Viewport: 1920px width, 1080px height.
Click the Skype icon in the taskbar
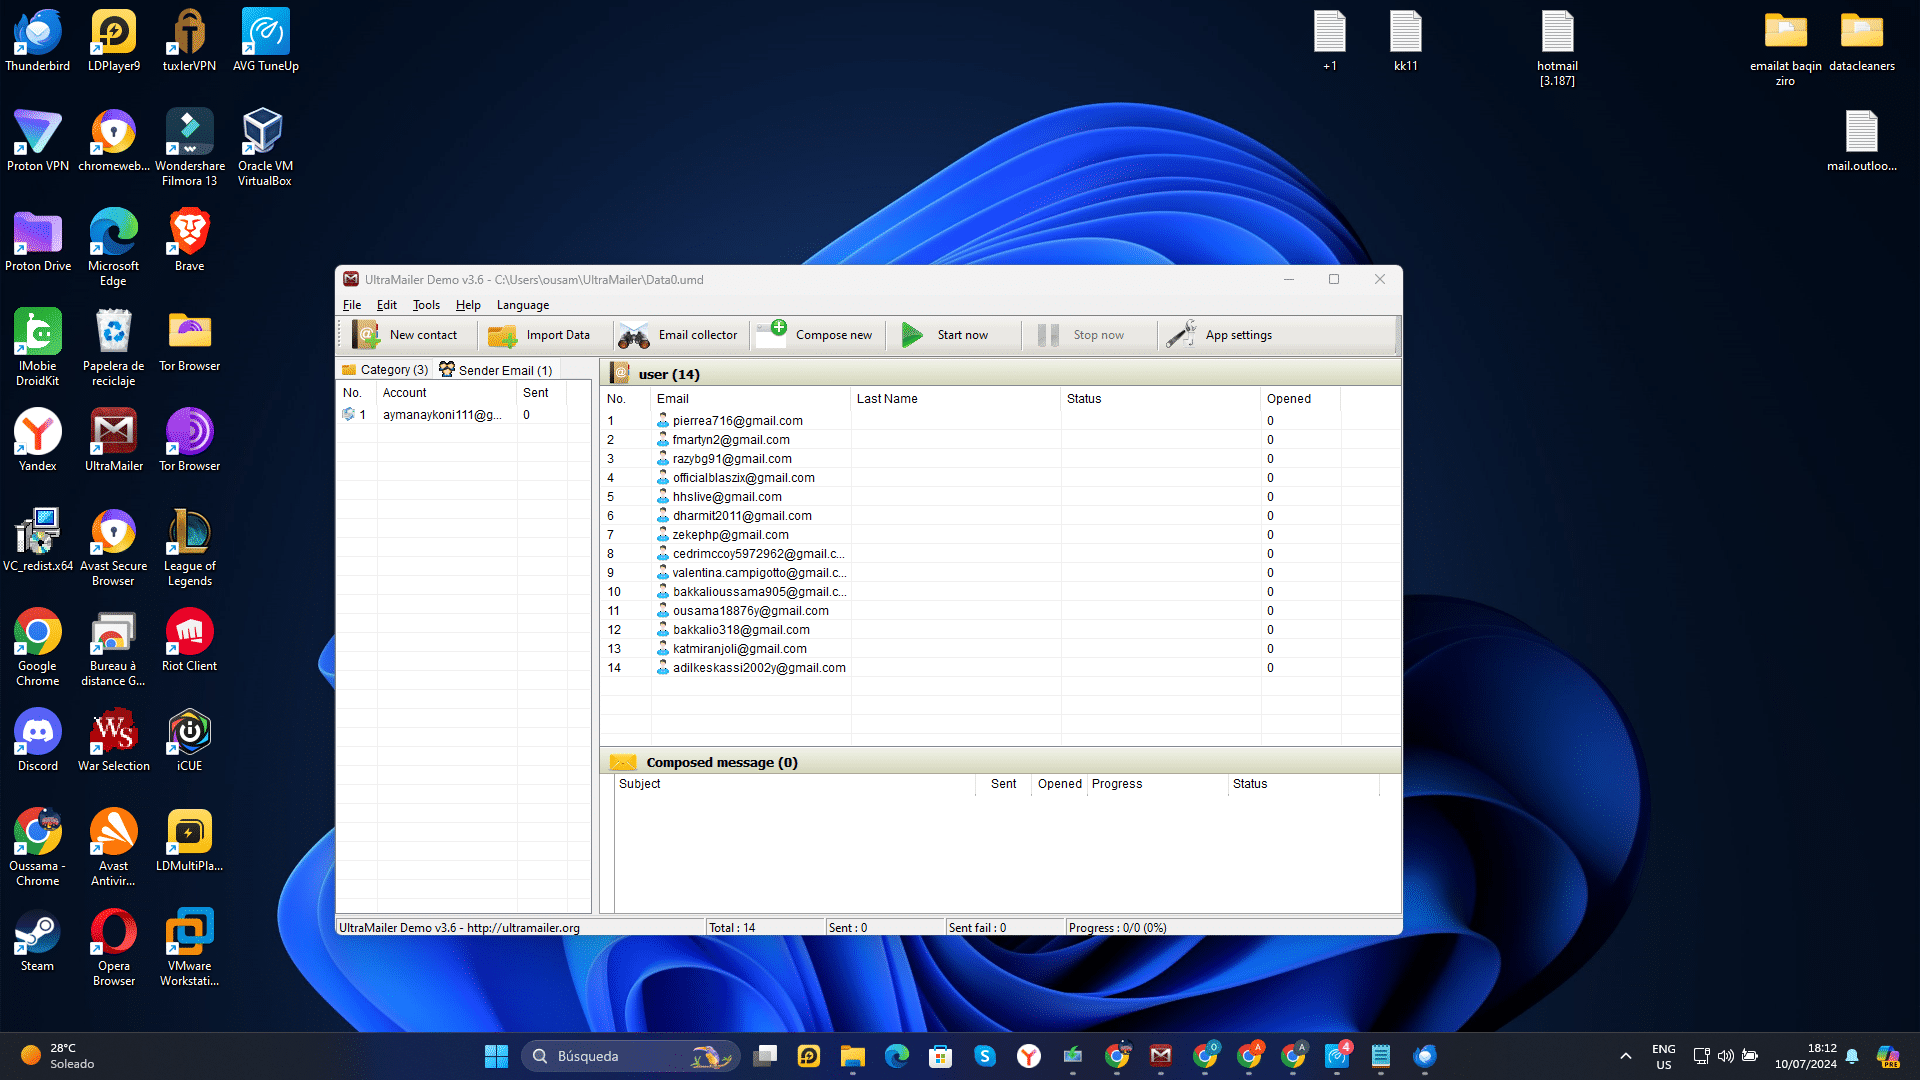(985, 1056)
